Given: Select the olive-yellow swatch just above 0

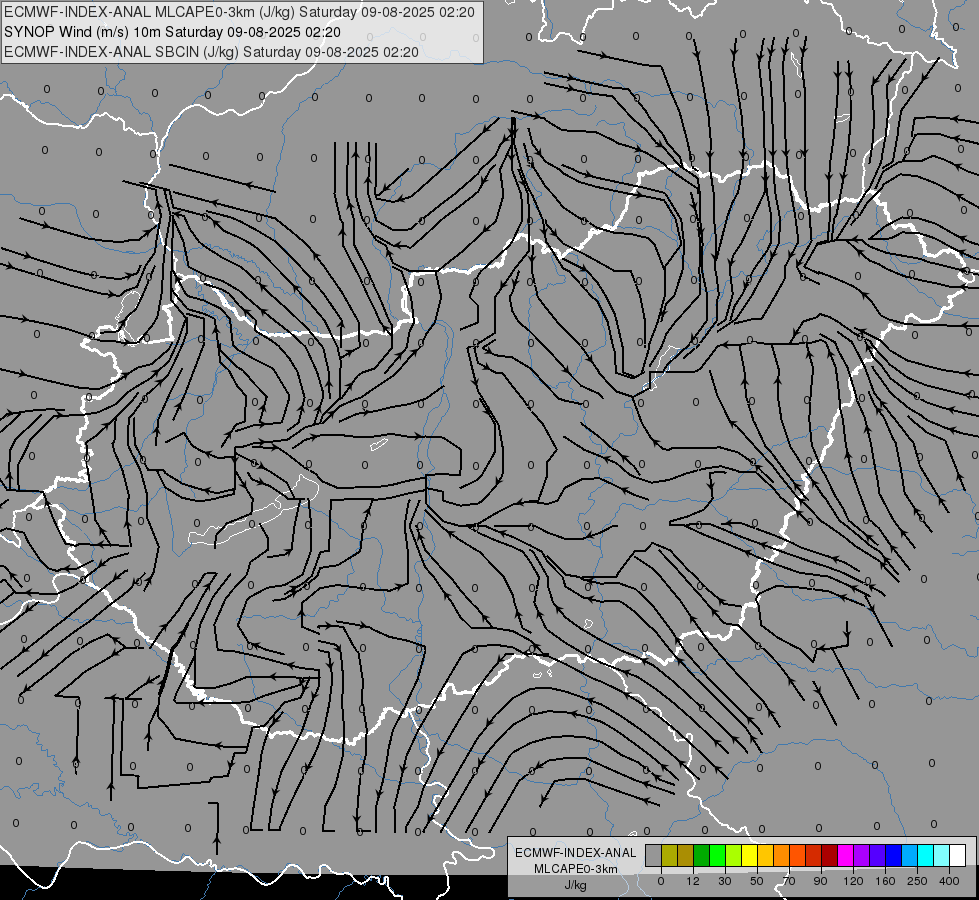Looking at the screenshot, I should point(669,855).
